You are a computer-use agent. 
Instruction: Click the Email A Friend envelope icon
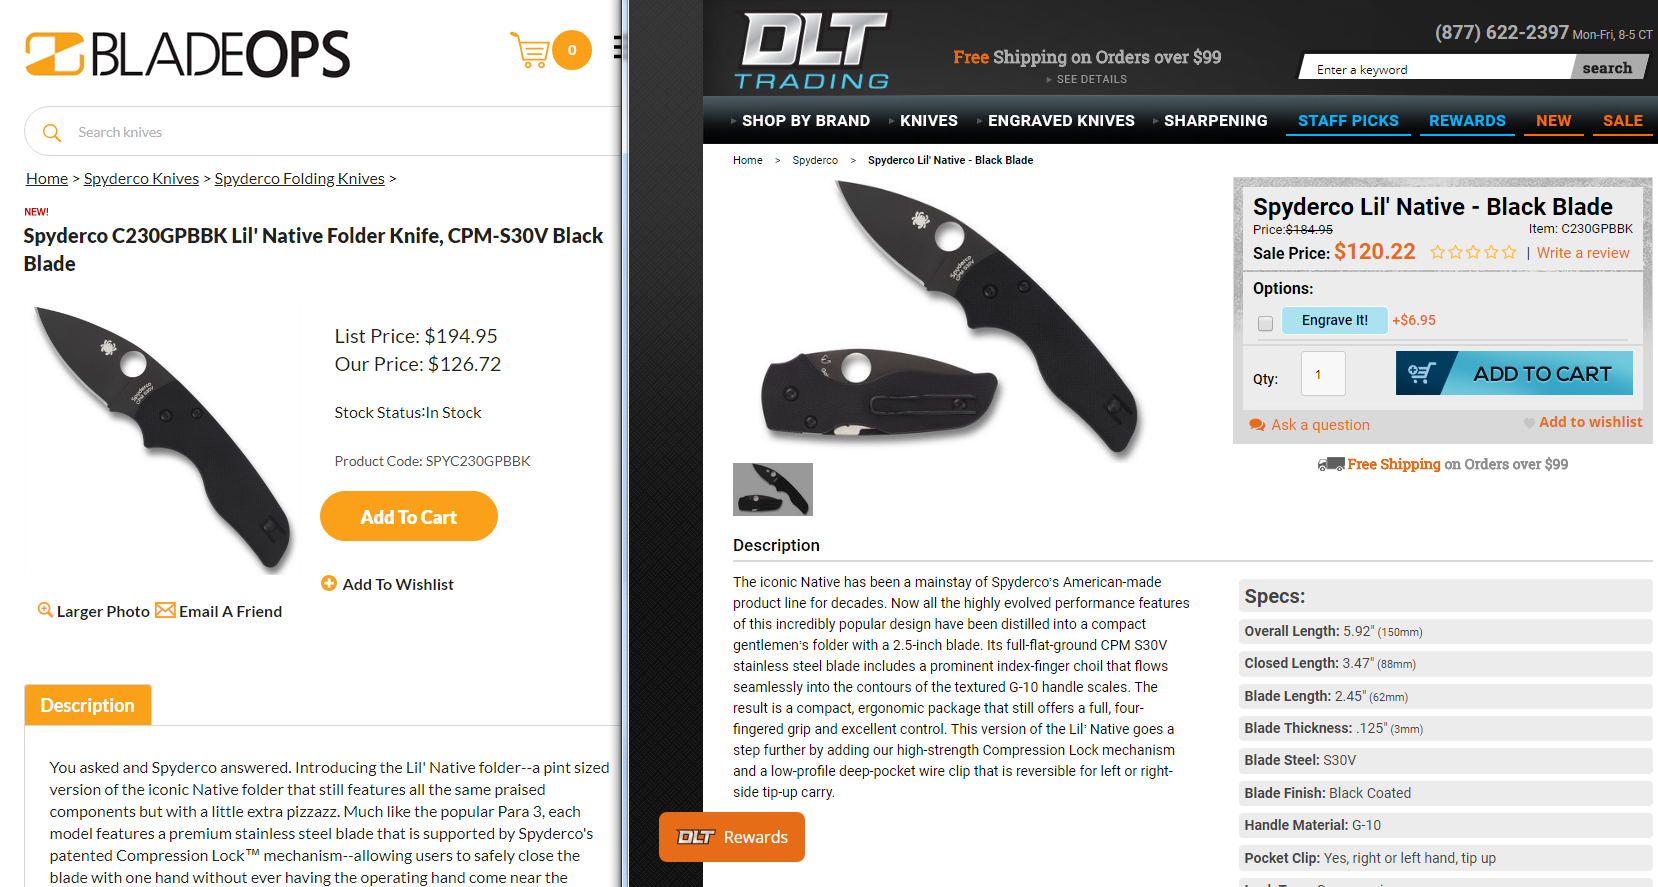(x=165, y=610)
